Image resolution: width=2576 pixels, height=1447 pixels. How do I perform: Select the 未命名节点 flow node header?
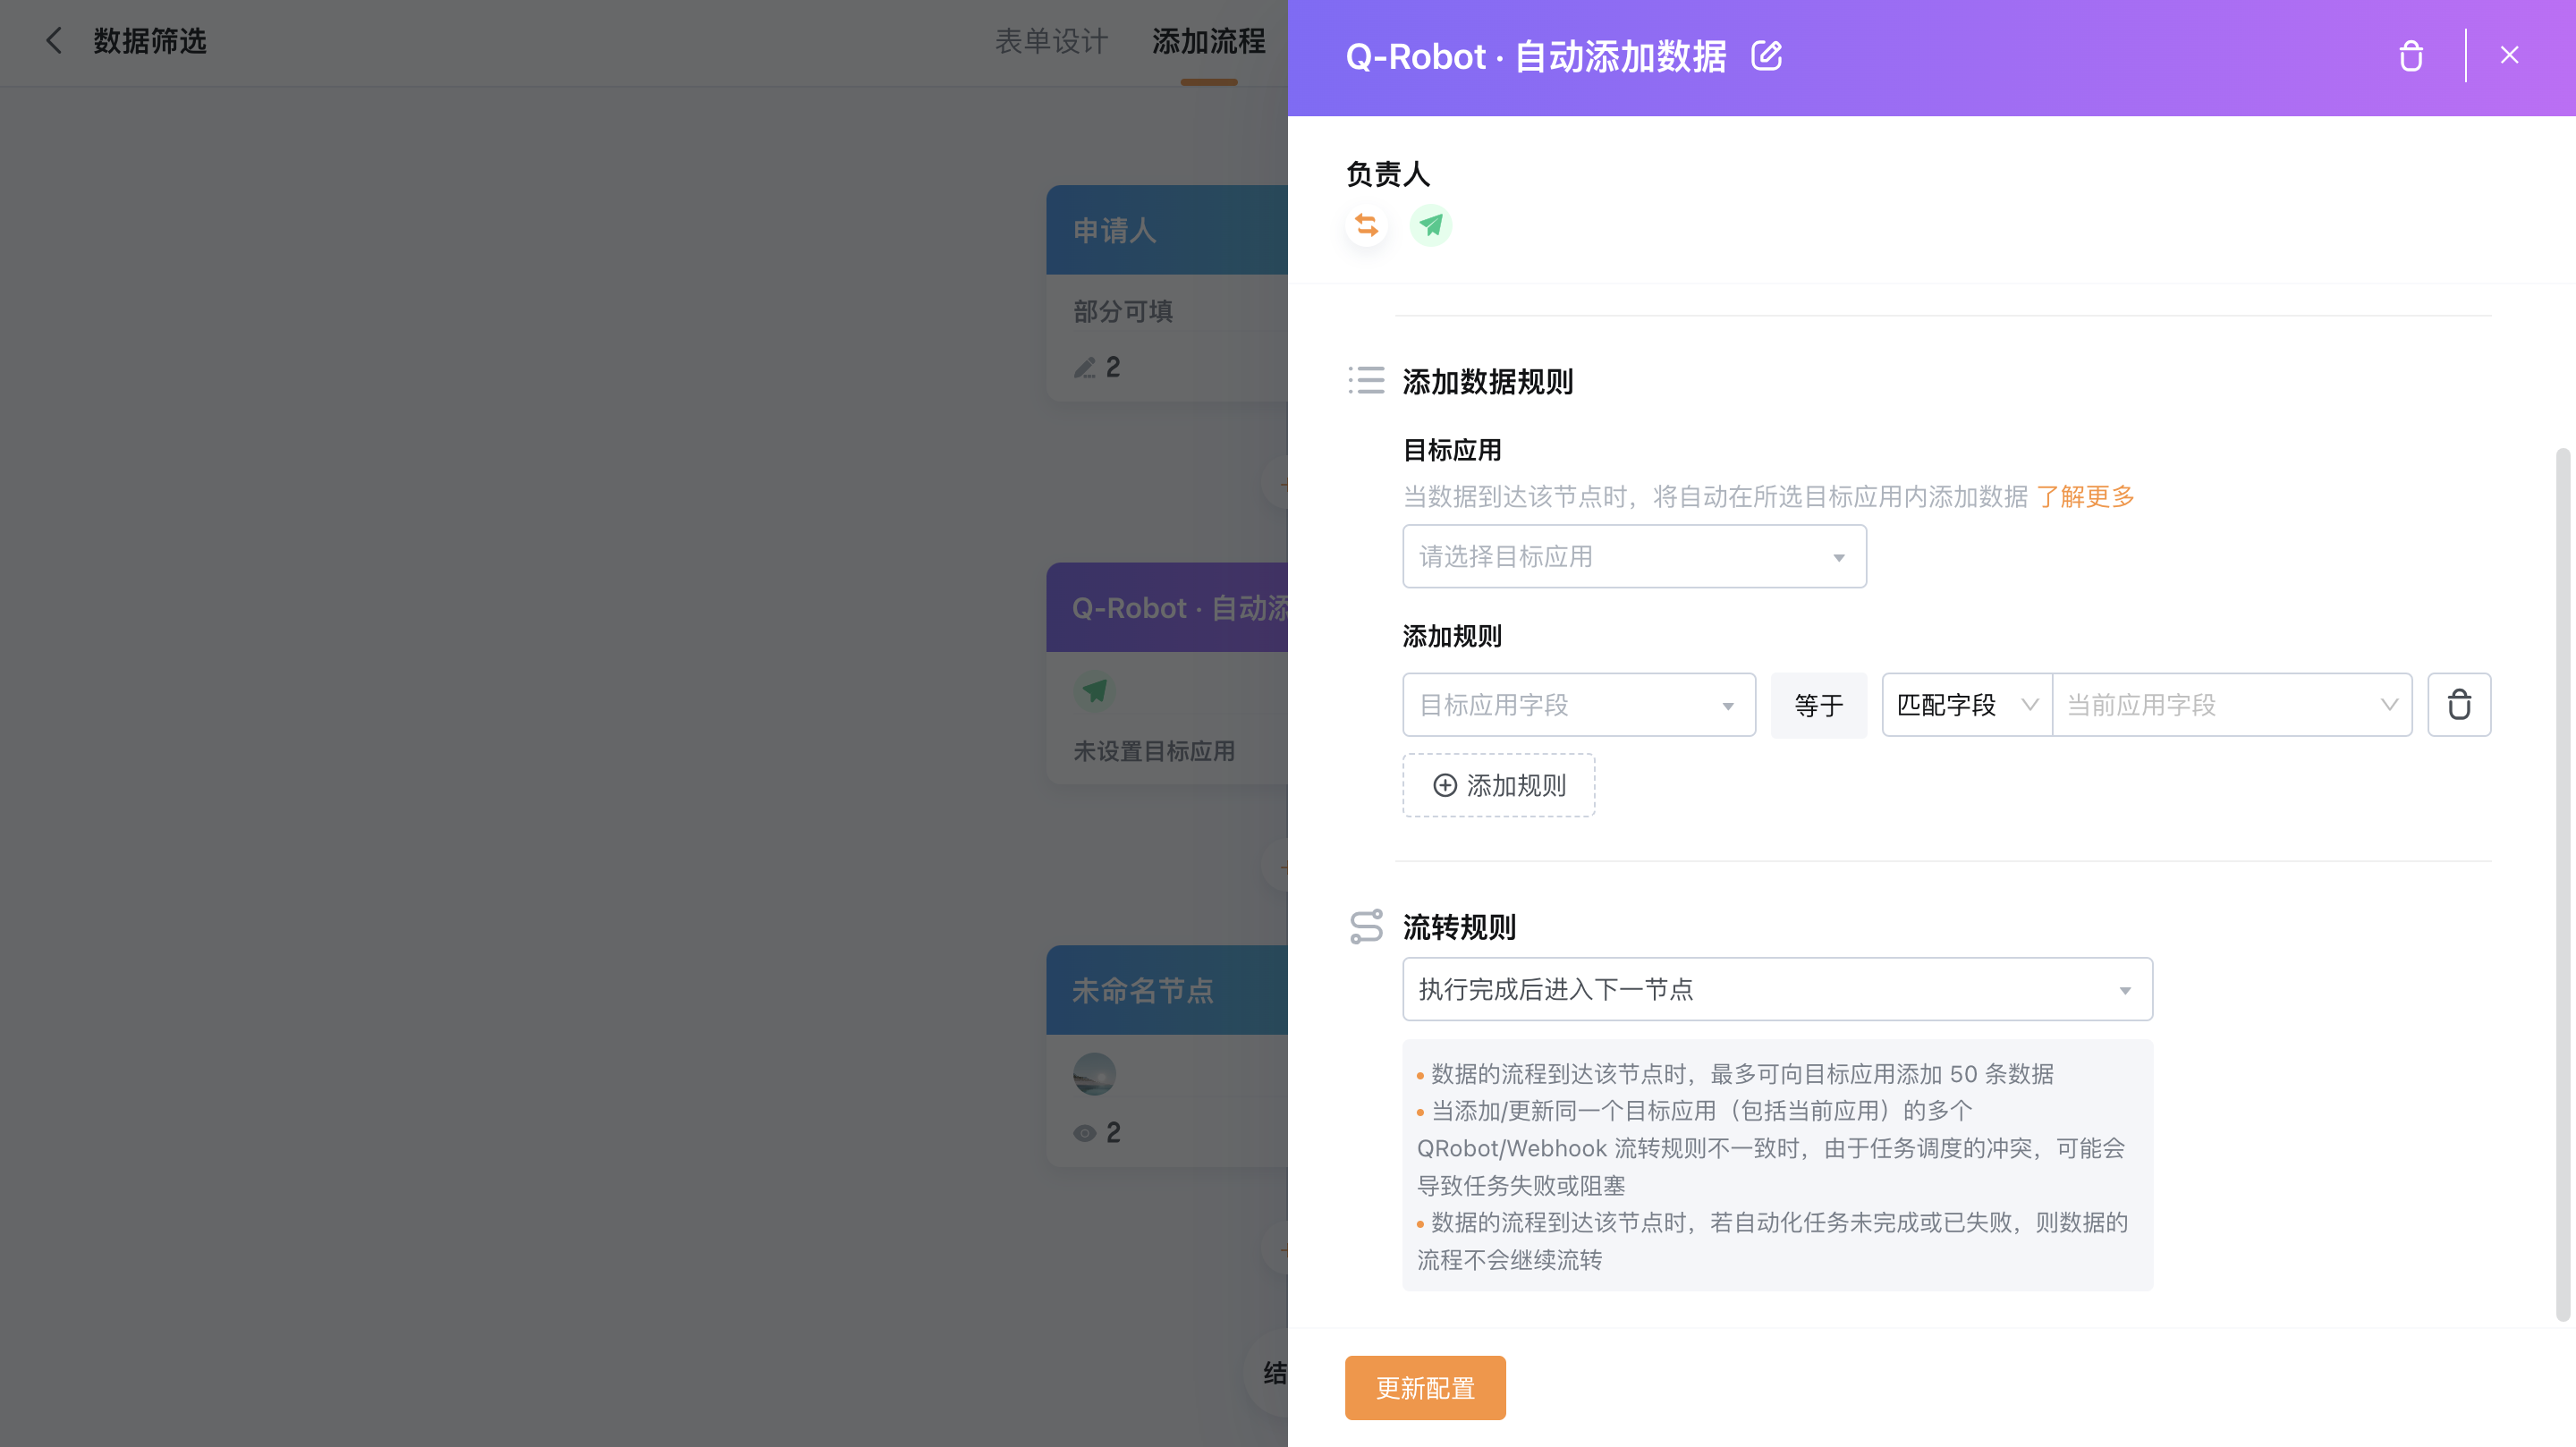(1167, 990)
